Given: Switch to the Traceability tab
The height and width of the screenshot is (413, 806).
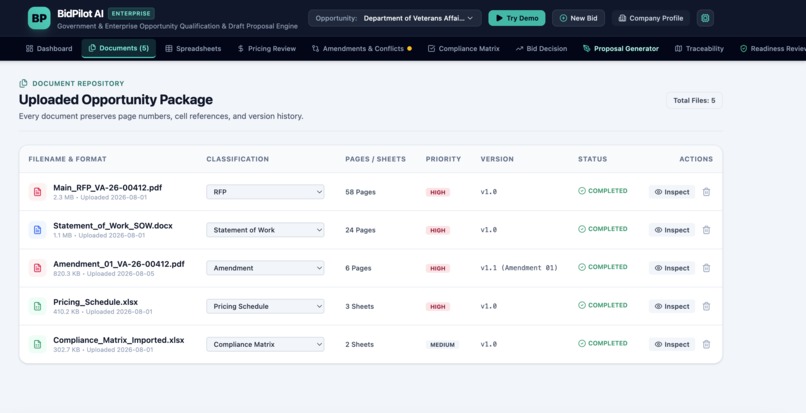Looking at the screenshot, I should (x=699, y=48).
